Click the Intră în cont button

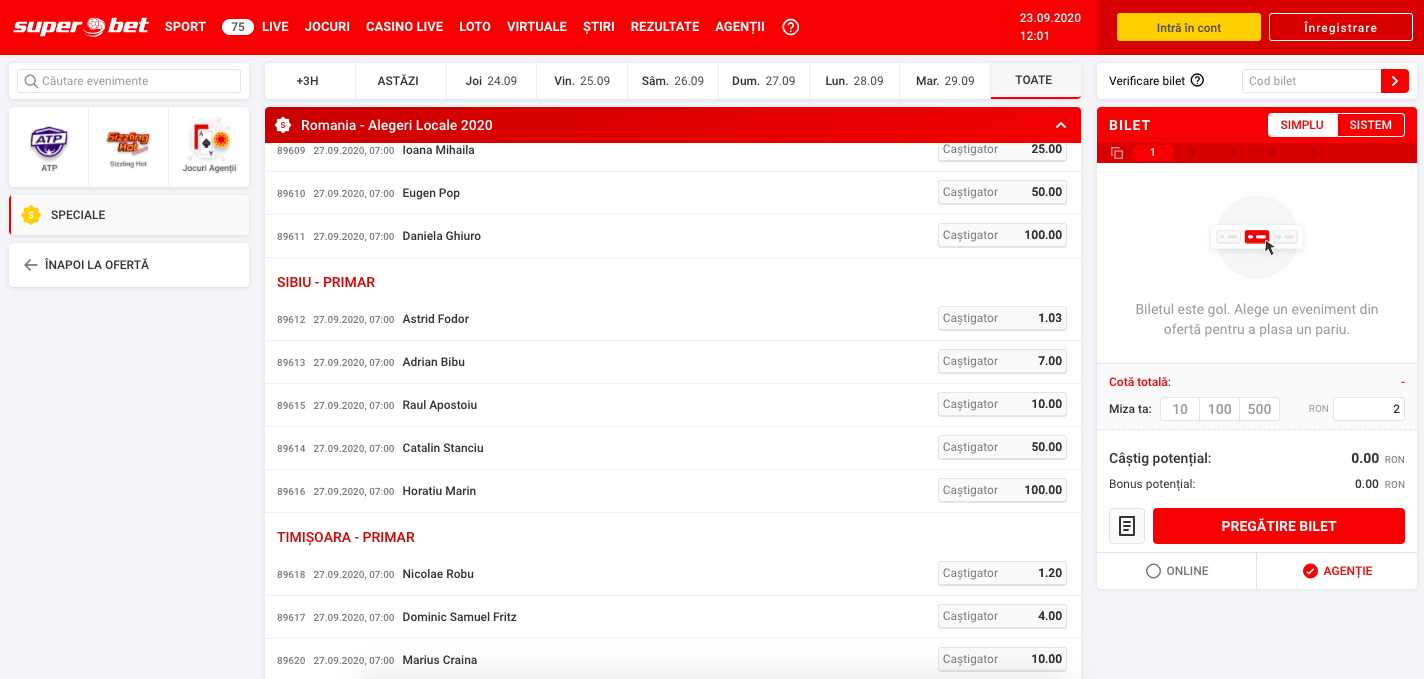pyautogui.click(x=1188, y=28)
